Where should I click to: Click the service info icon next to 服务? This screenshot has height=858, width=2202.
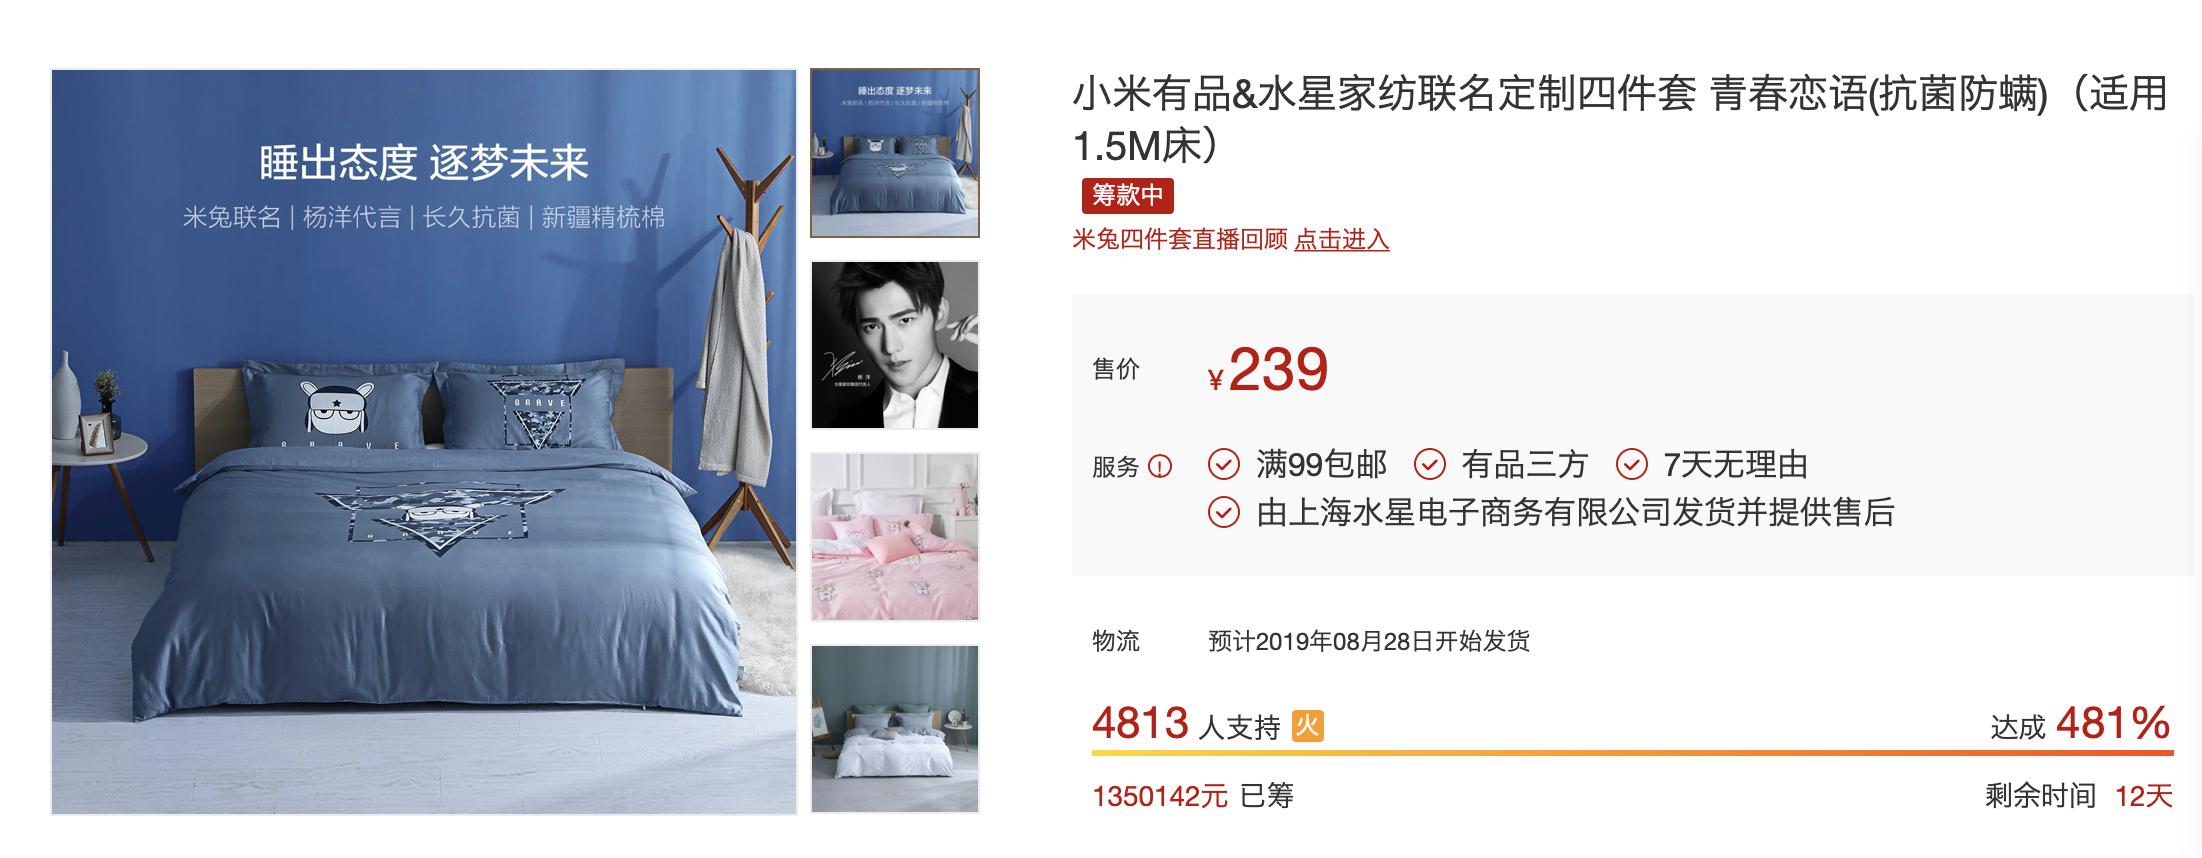tap(1160, 466)
